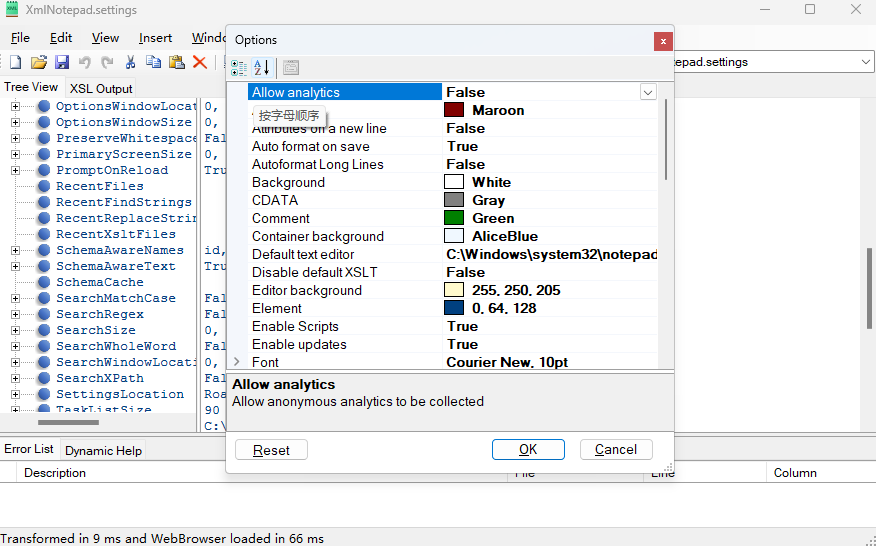Click the Copy icon in toolbar
The image size is (876, 546).
tap(153, 62)
